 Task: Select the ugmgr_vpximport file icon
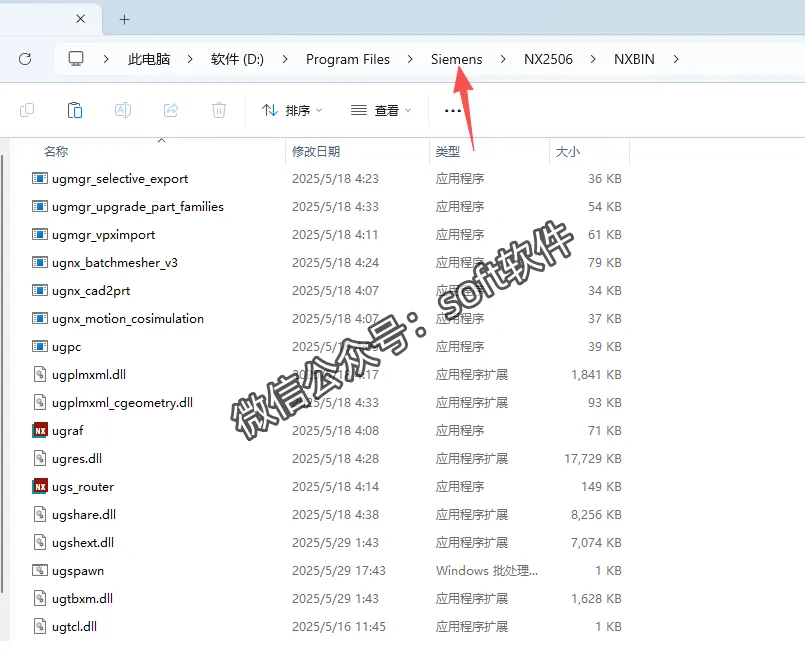click(x=40, y=235)
